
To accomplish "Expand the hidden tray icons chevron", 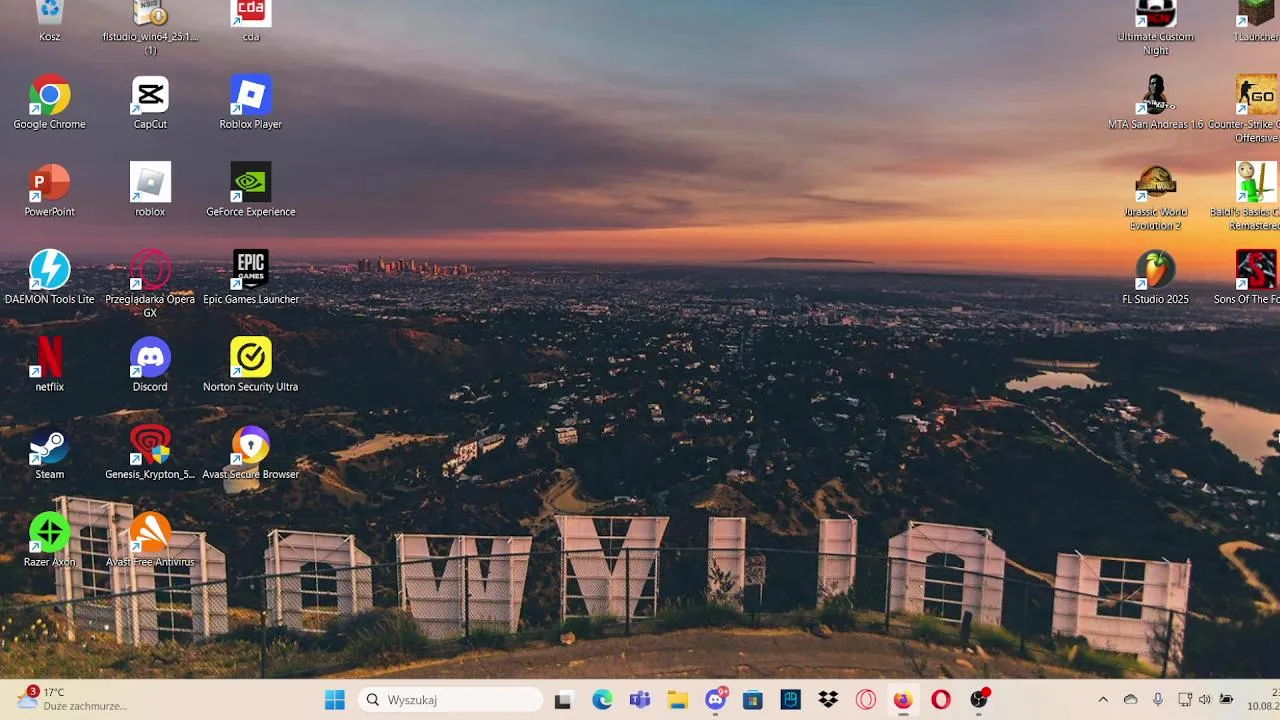I will tap(1103, 700).
